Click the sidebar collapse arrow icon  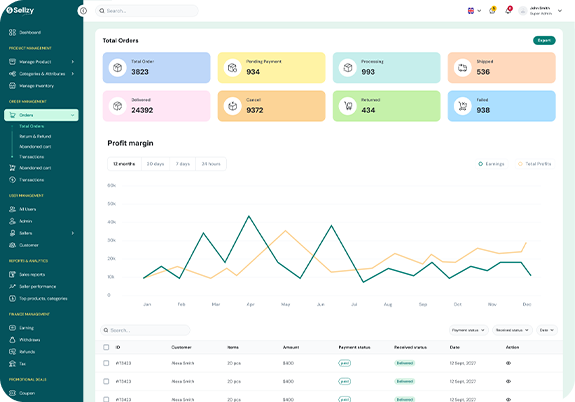click(x=83, y=11)
